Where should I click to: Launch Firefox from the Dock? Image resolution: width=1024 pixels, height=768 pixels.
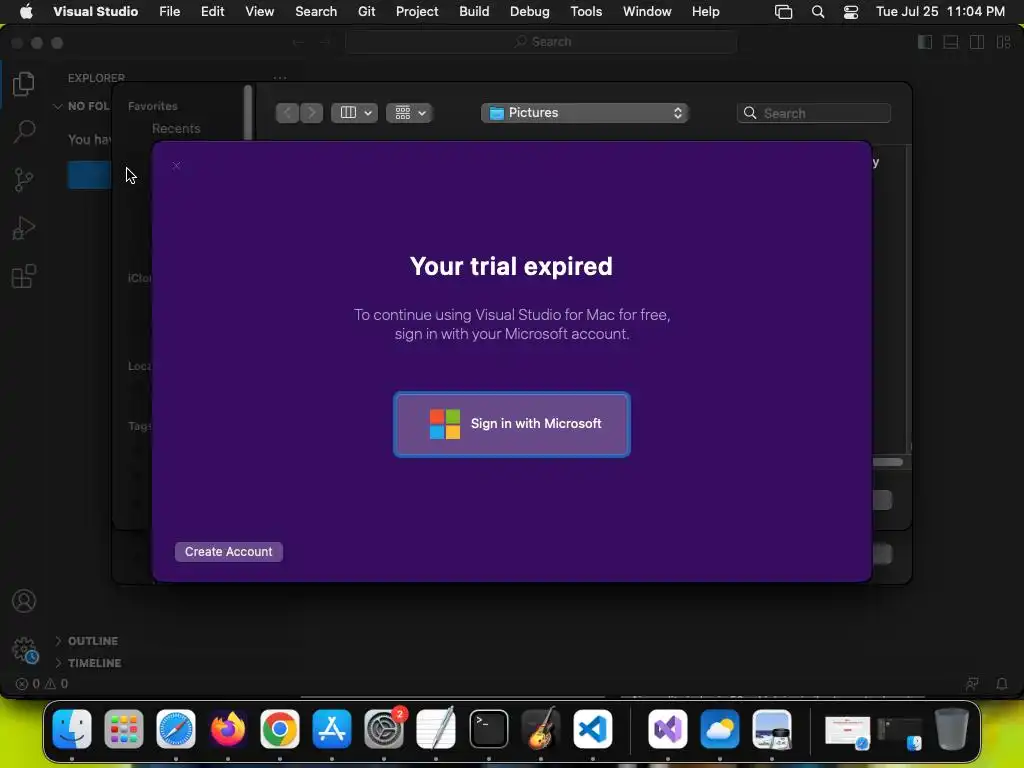[228, 729]
